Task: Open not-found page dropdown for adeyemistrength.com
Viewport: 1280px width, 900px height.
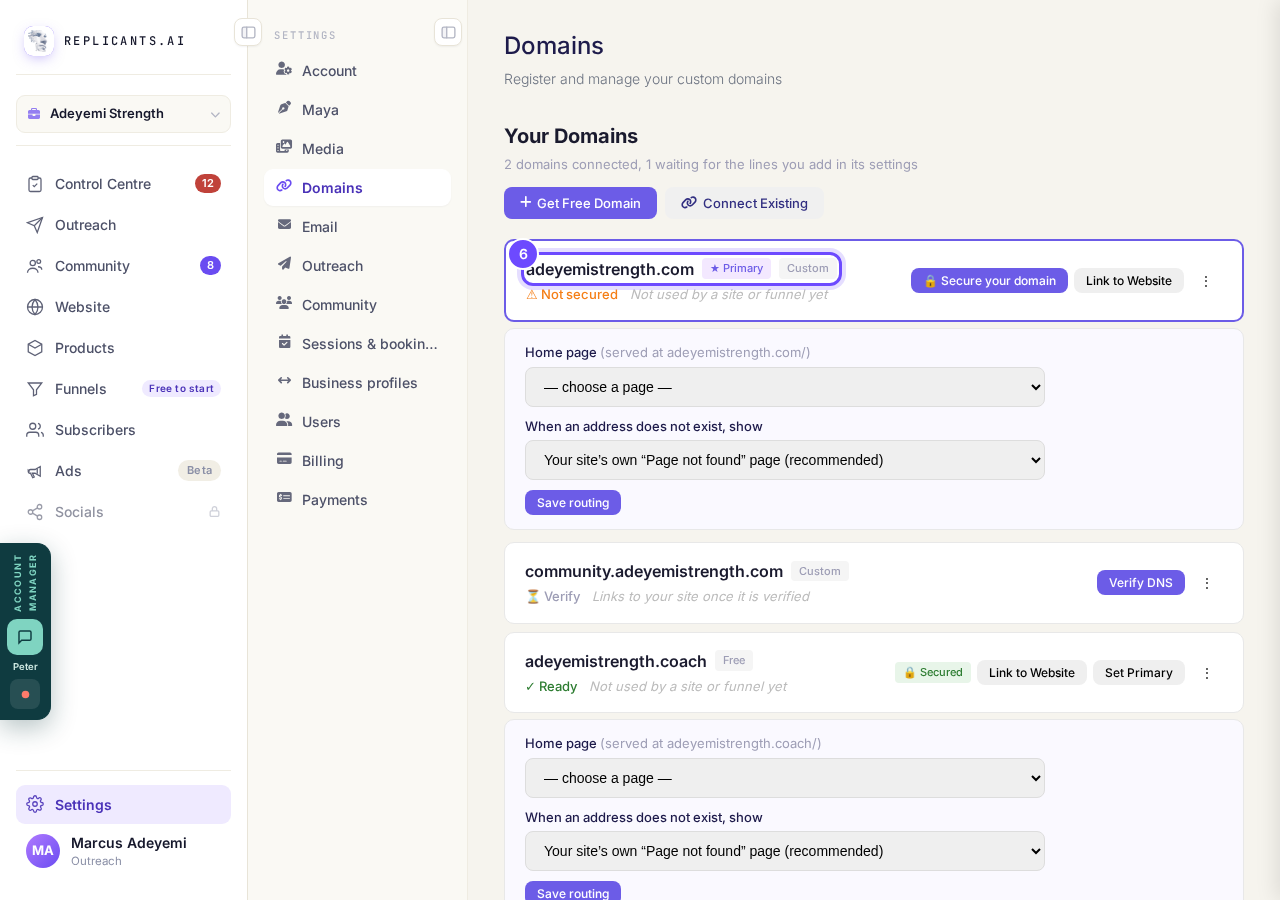Action: tap(785, 460)
